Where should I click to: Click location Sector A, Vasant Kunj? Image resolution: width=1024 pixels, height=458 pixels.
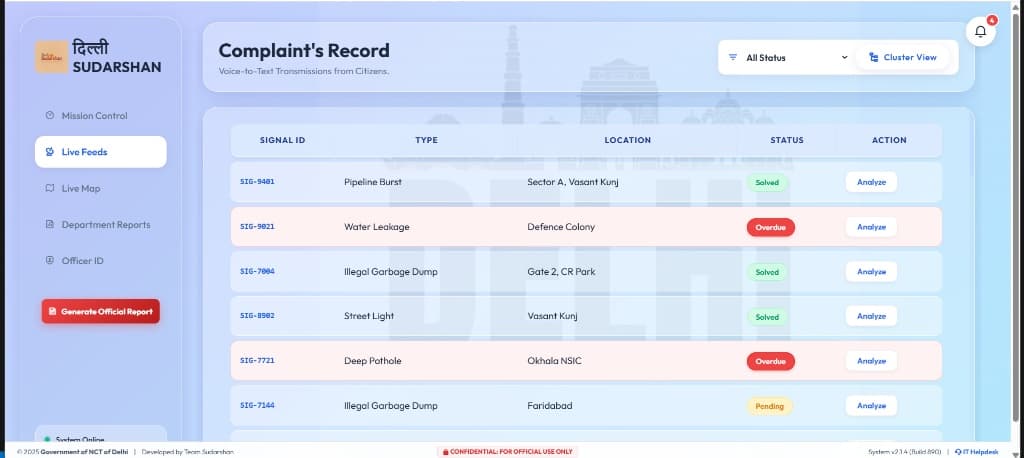tap(573, 182)
